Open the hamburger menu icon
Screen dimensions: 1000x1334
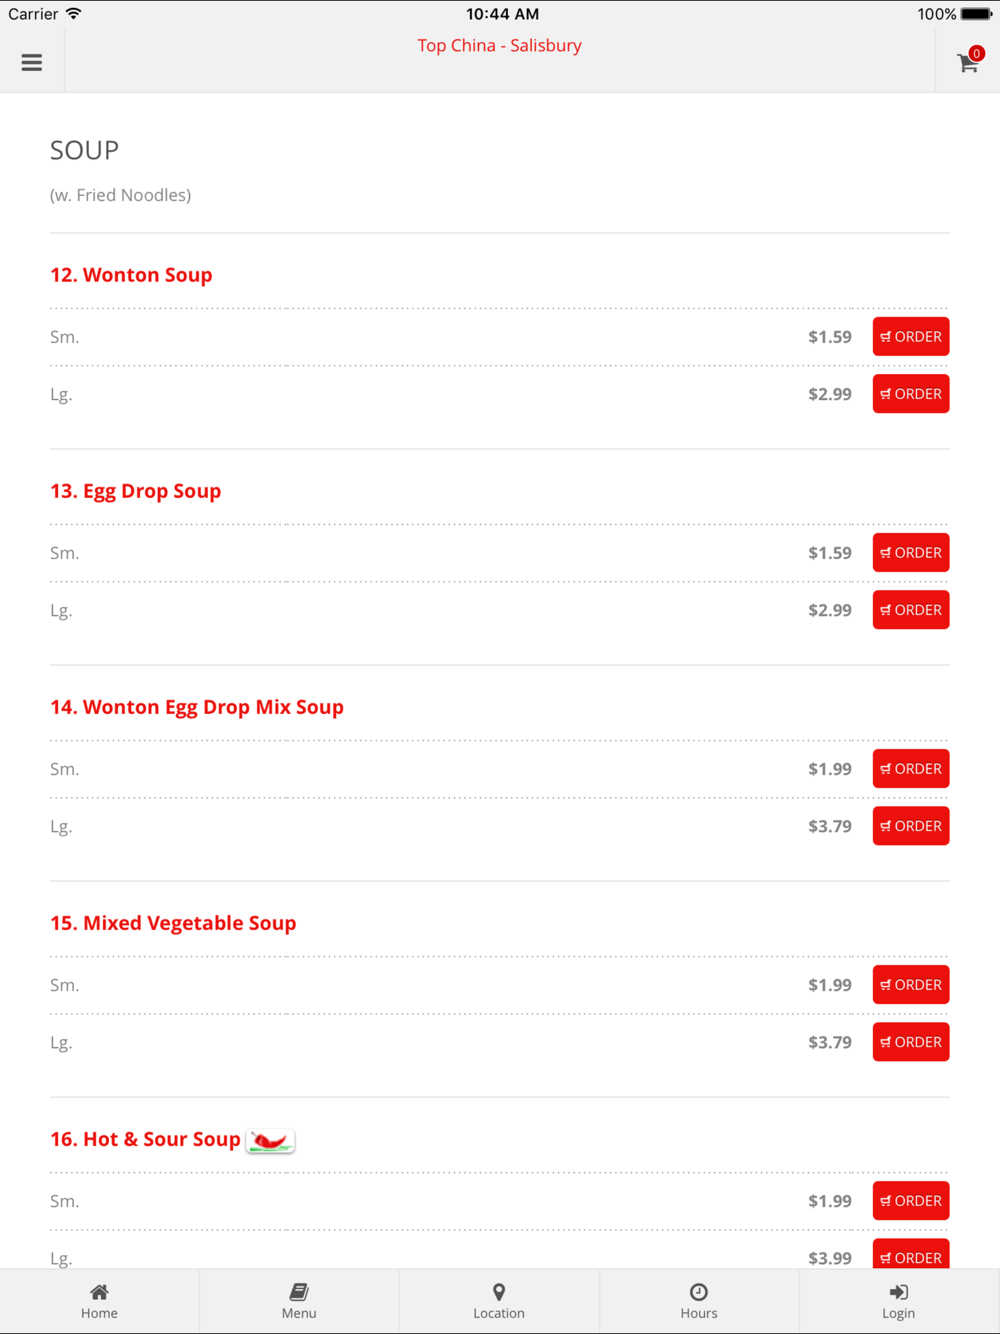point(32,62)
